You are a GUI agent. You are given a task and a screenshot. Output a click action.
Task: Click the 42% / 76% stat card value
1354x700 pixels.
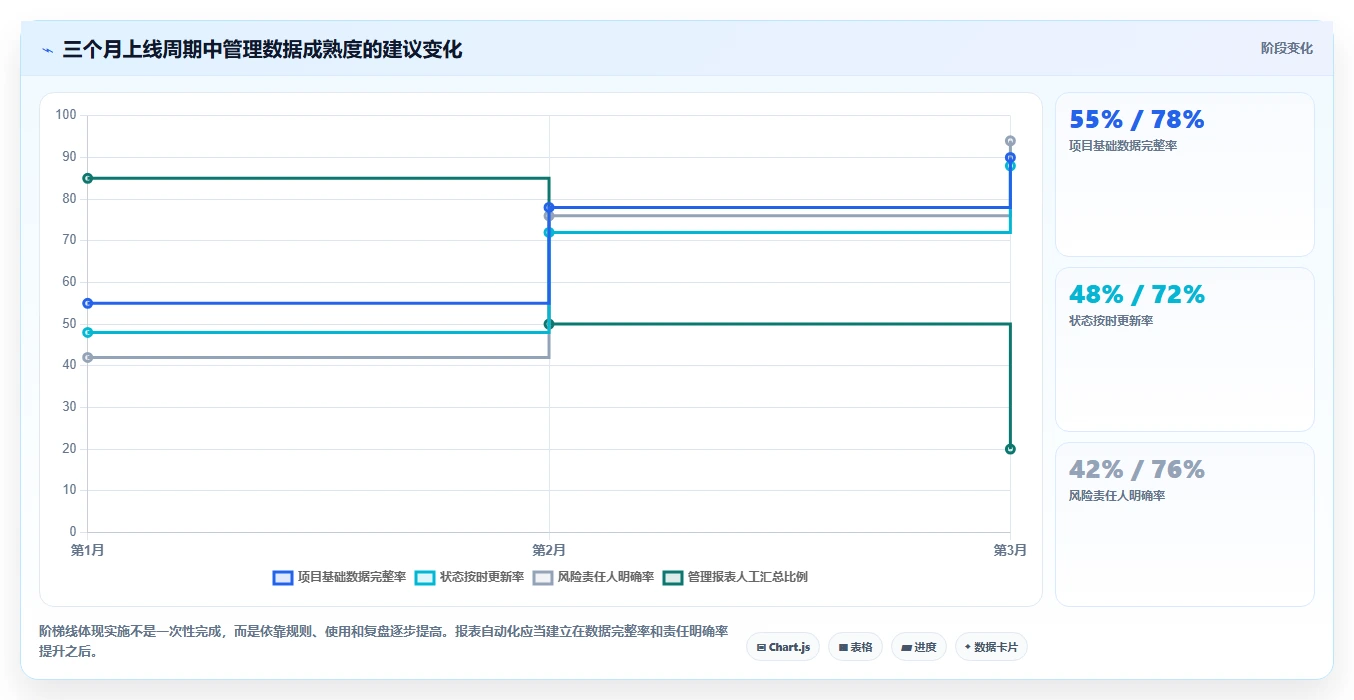pos(1137,470)
